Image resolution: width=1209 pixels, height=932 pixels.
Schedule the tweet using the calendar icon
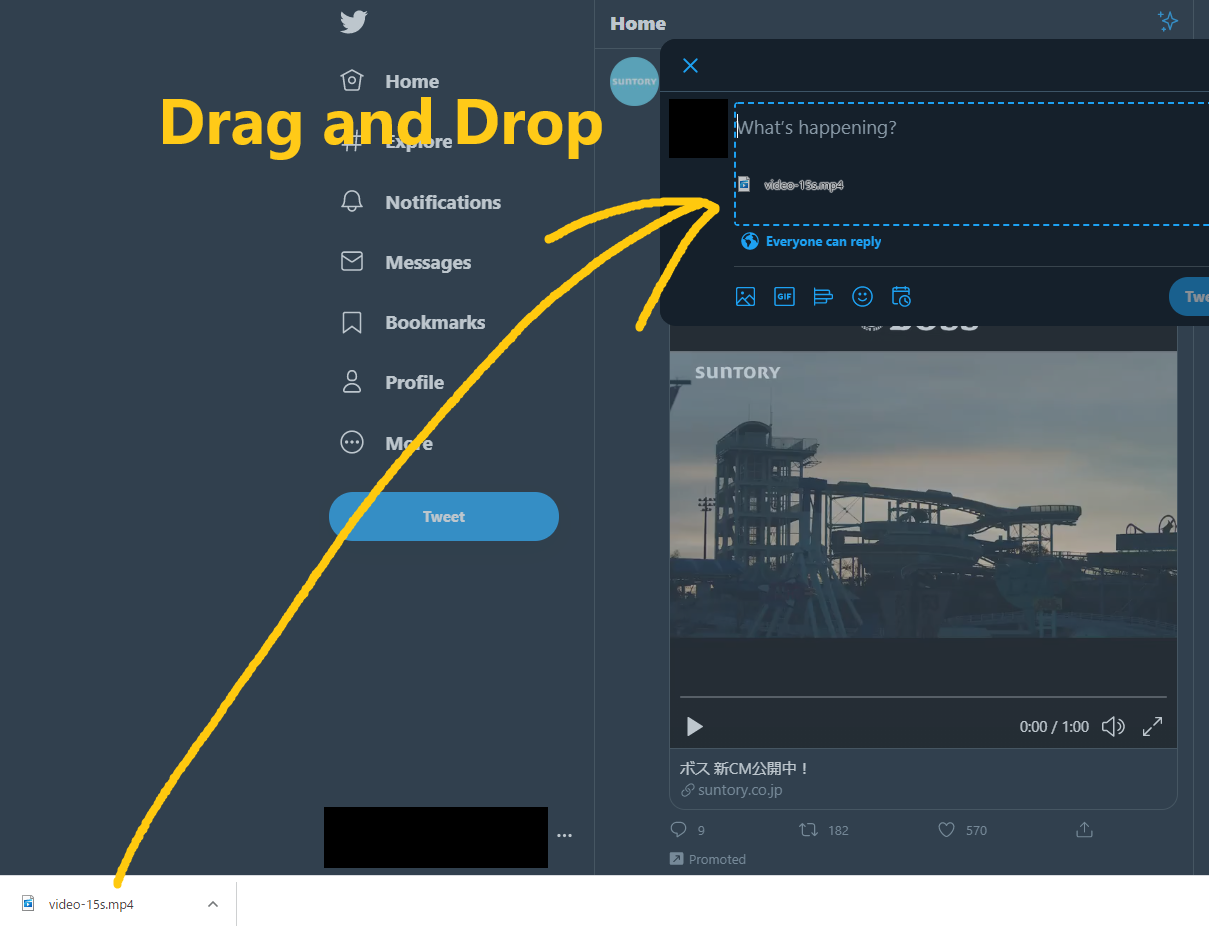click(901, 296)
